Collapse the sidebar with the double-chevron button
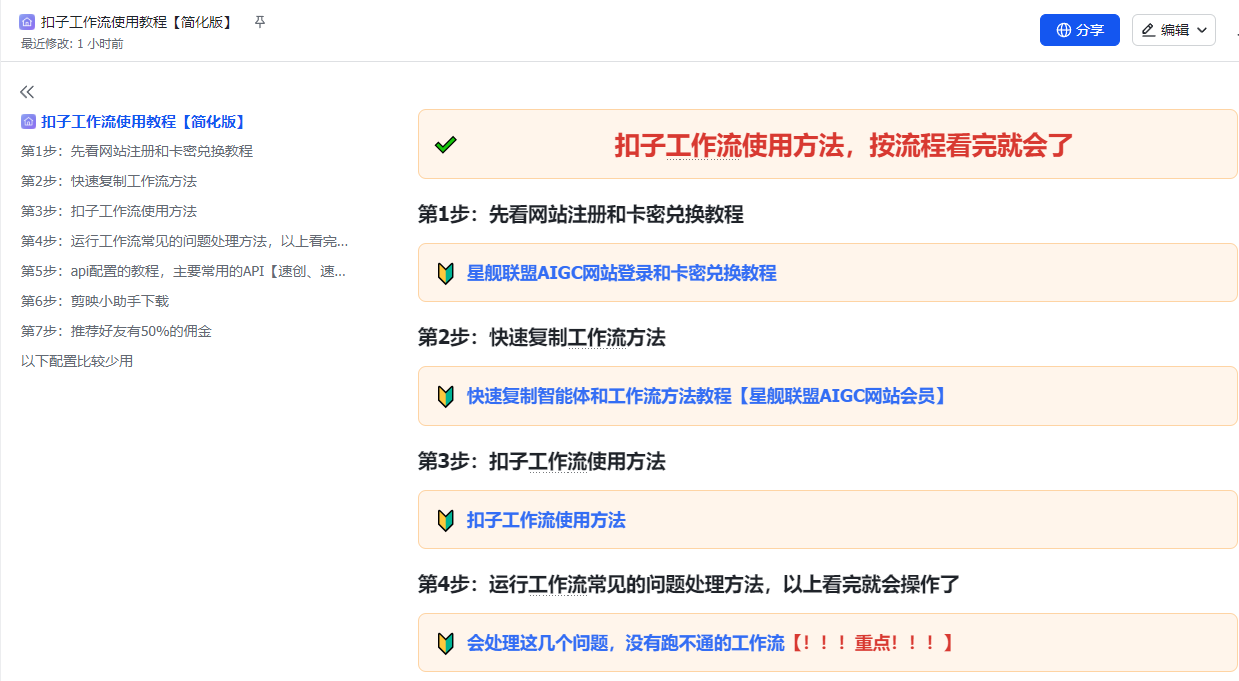The height and width of the screenshot is (681, 1239). coord(27,91)
